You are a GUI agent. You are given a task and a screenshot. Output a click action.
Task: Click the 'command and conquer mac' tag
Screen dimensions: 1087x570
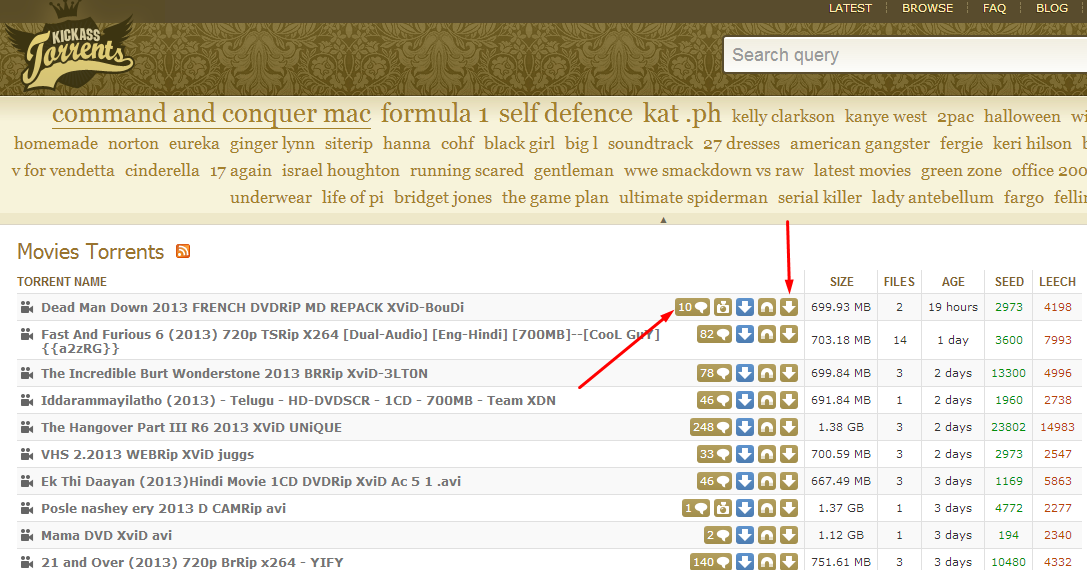click(211, 114)
